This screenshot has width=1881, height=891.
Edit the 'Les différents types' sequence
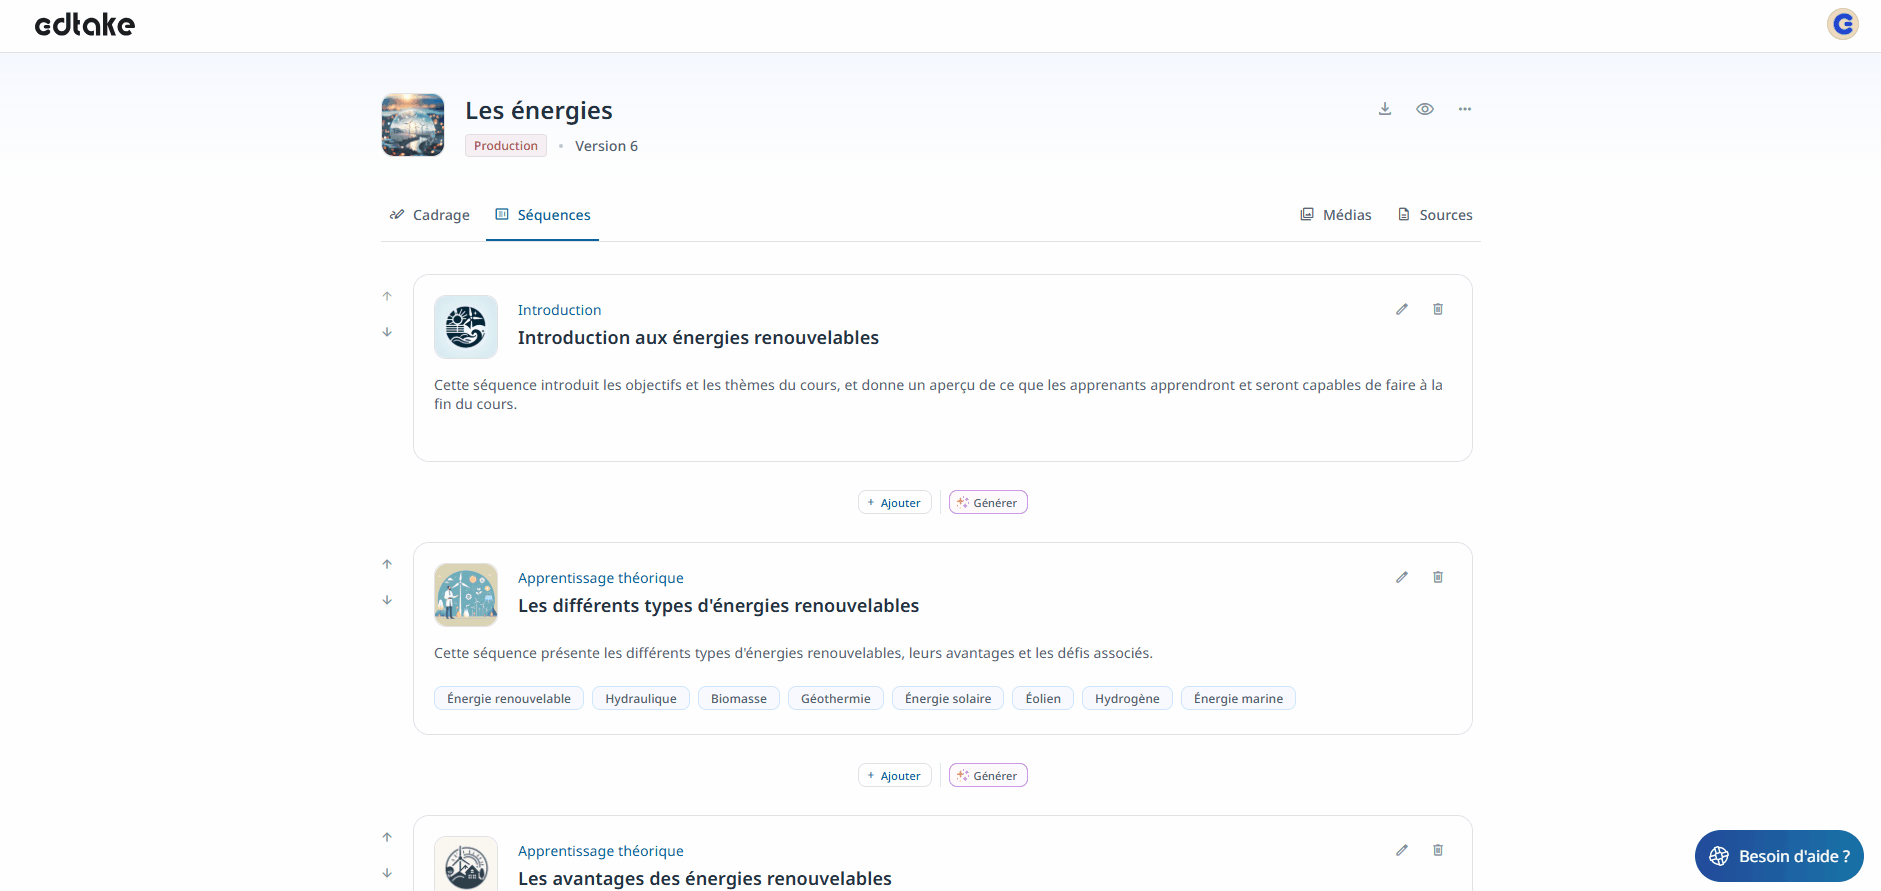(x=1402, y=577)
